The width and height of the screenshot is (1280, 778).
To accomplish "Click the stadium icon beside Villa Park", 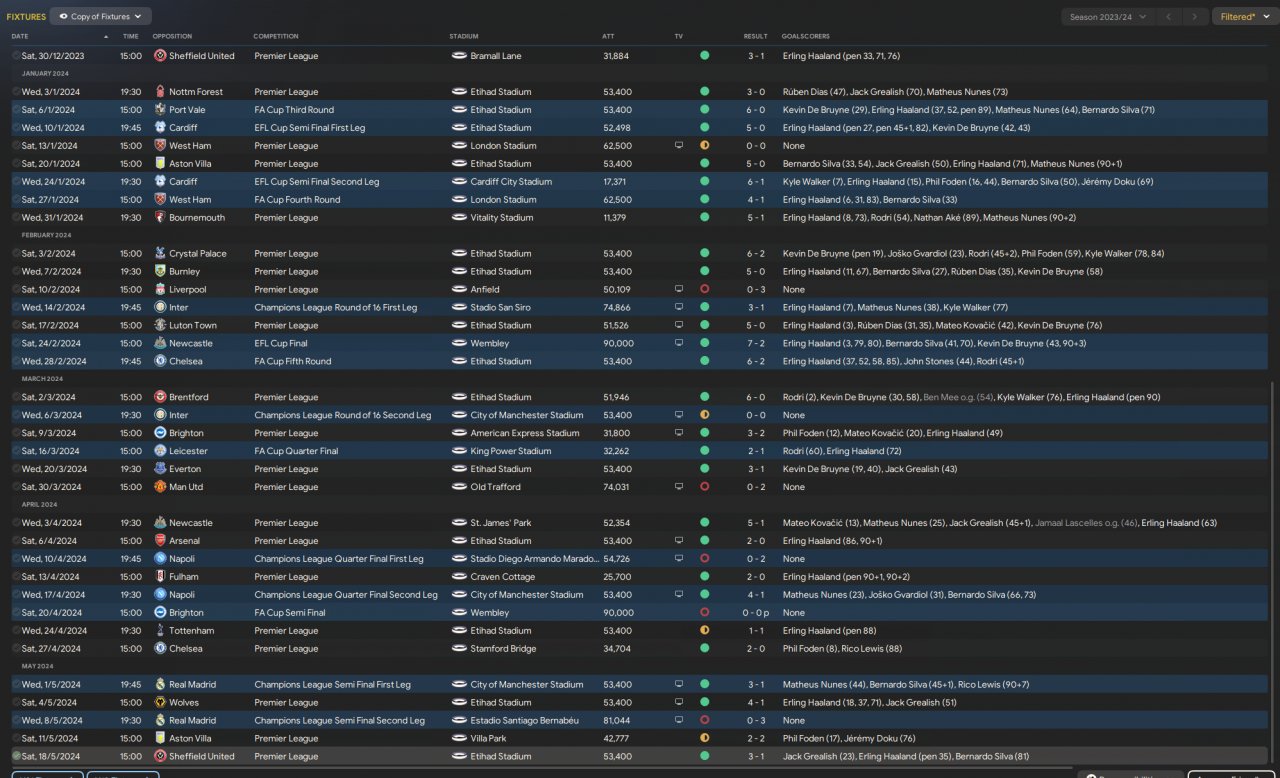I will (x=459, y=739).
